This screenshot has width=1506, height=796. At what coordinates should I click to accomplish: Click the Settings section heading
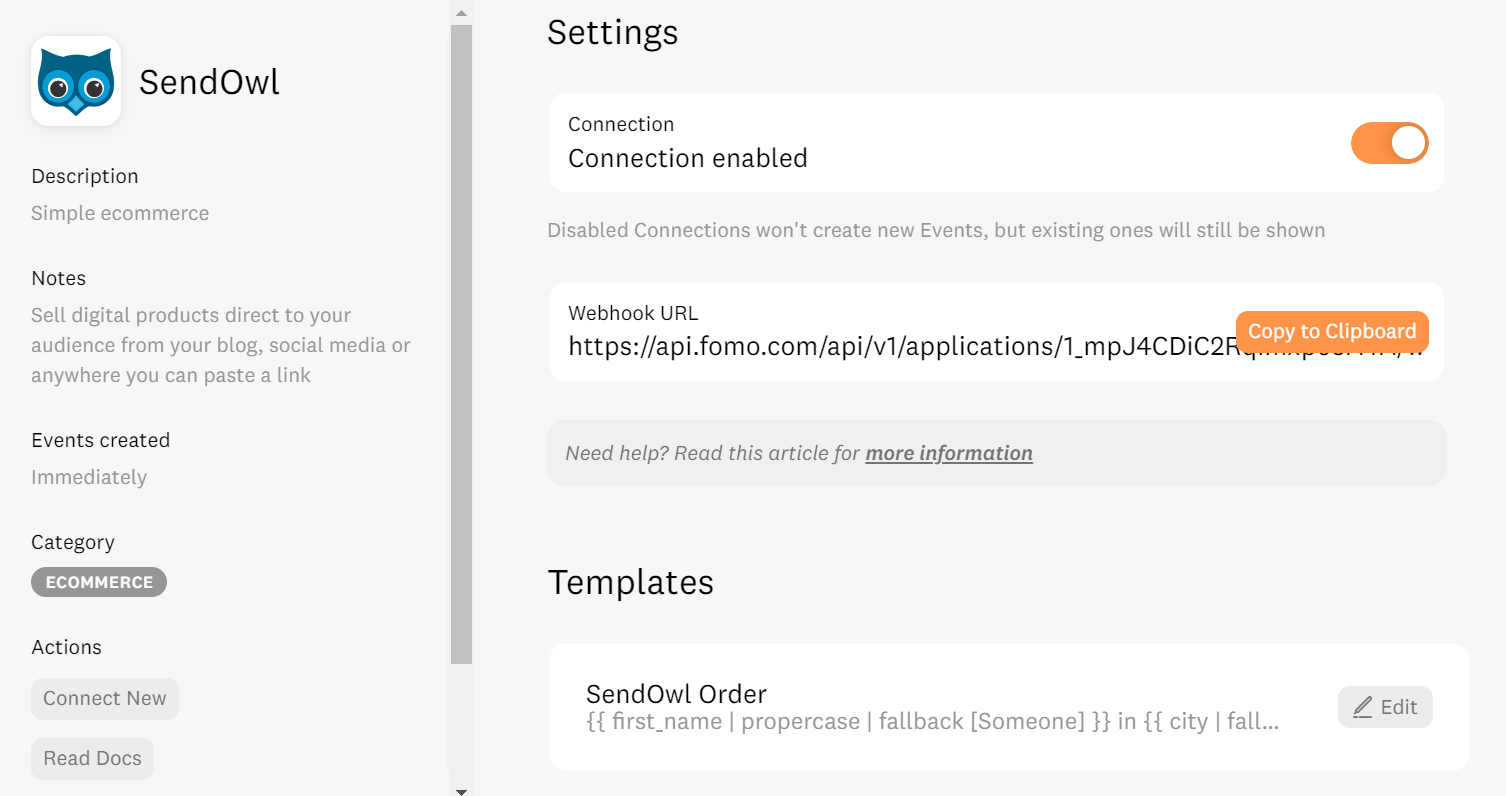(x=613, y=32)
